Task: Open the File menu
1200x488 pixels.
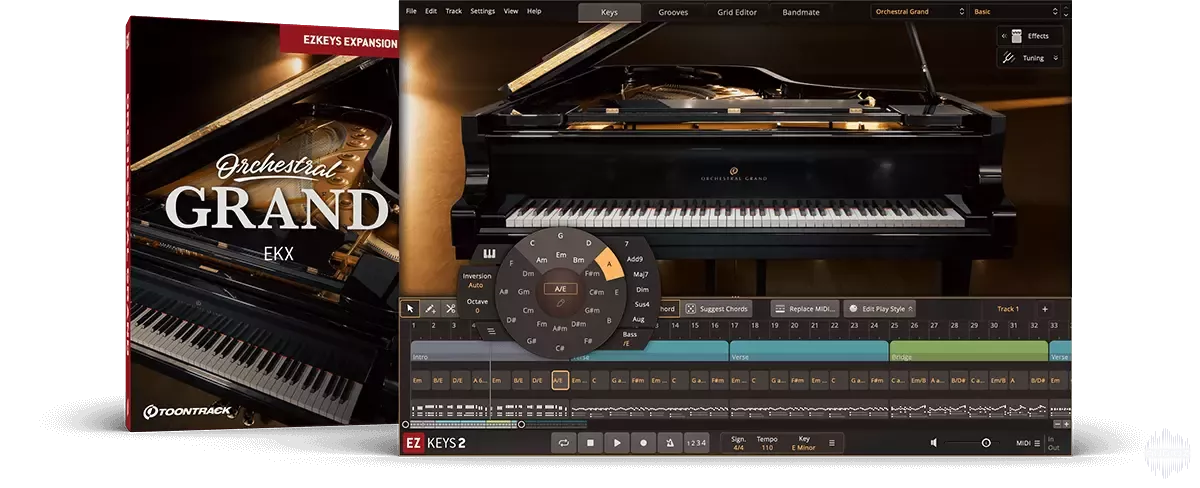Action: click(x=411, y=11)
